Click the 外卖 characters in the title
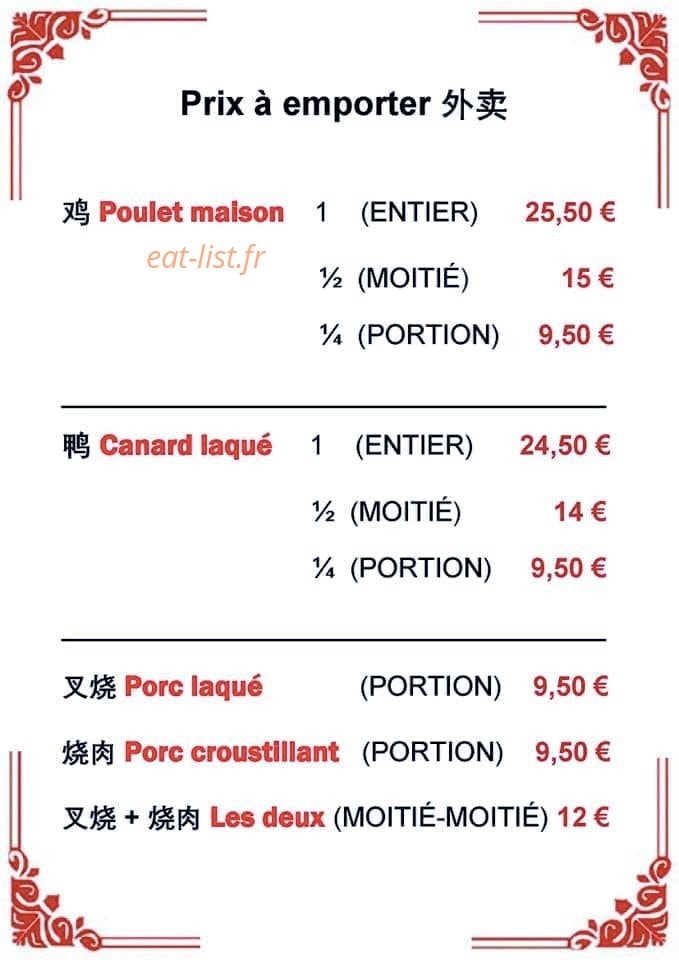Viewport: 679px width, 960px height. pos(474,104)
